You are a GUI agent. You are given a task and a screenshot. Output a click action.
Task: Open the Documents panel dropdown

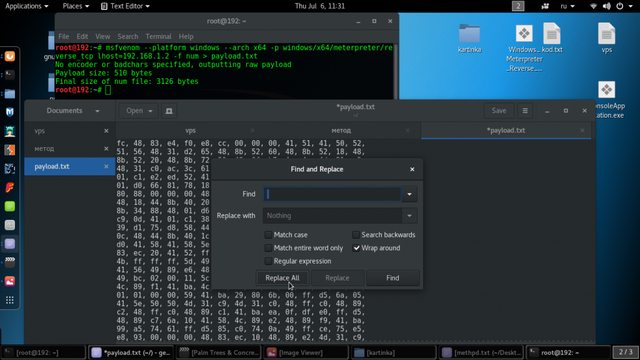[x=73, y=111]
